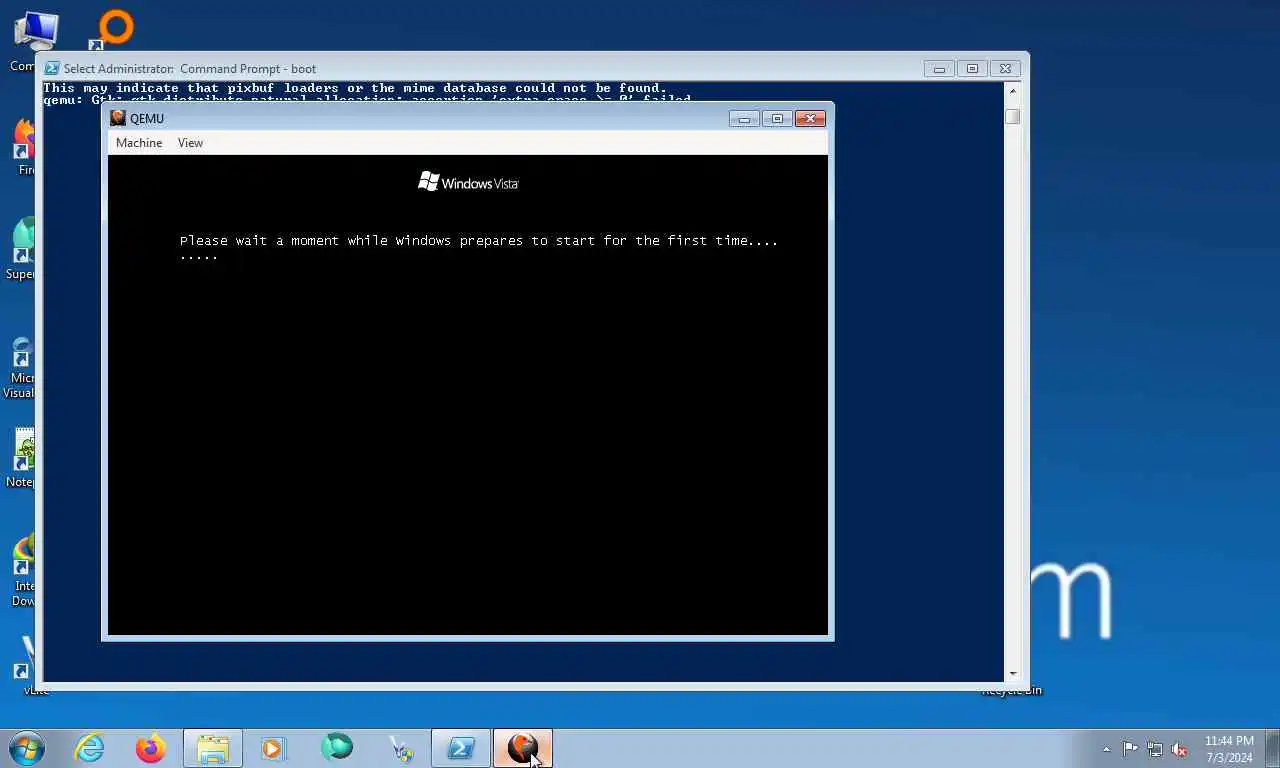The width and height of the screenshot is (1280, 768).
Task: Open the Machine menu in QEMU
Action: point(139,143)
